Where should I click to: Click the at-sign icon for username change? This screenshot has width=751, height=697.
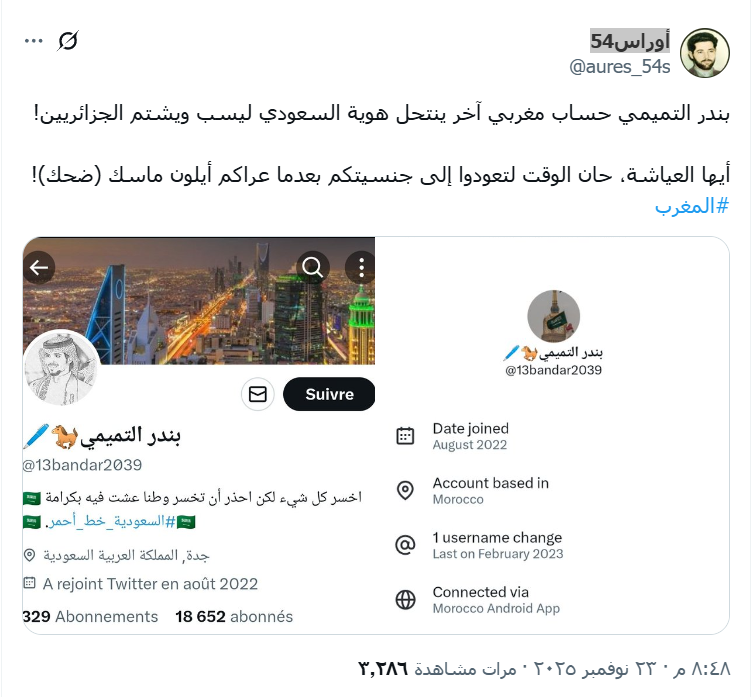point(405,545)
